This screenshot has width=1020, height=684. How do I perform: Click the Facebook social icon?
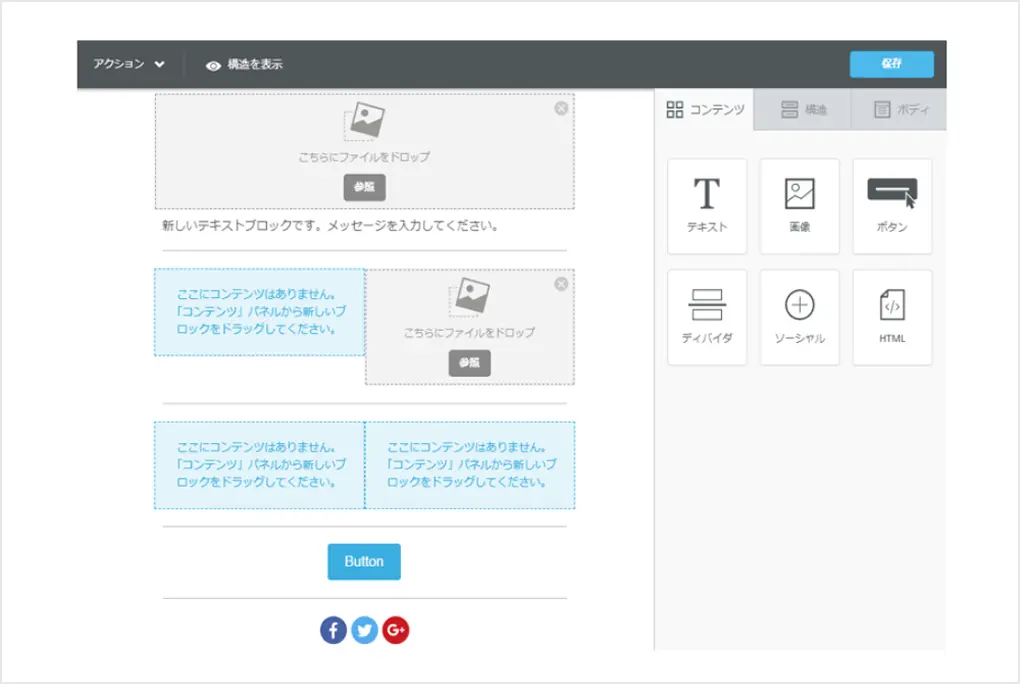[333, 630]
